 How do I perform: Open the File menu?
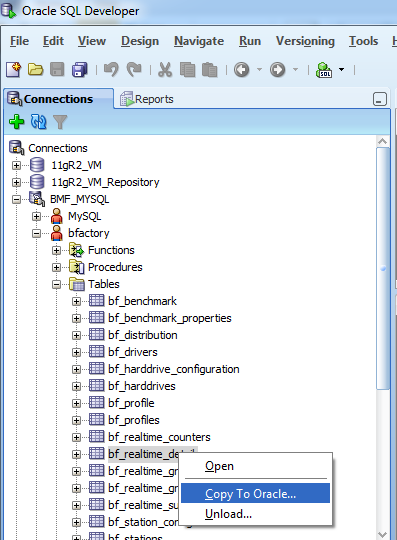19,41
